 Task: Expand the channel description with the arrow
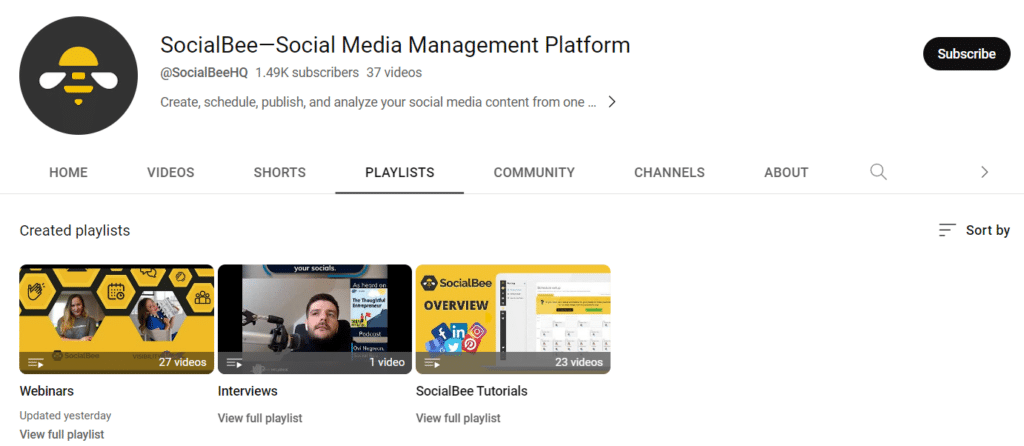(612, 102)
